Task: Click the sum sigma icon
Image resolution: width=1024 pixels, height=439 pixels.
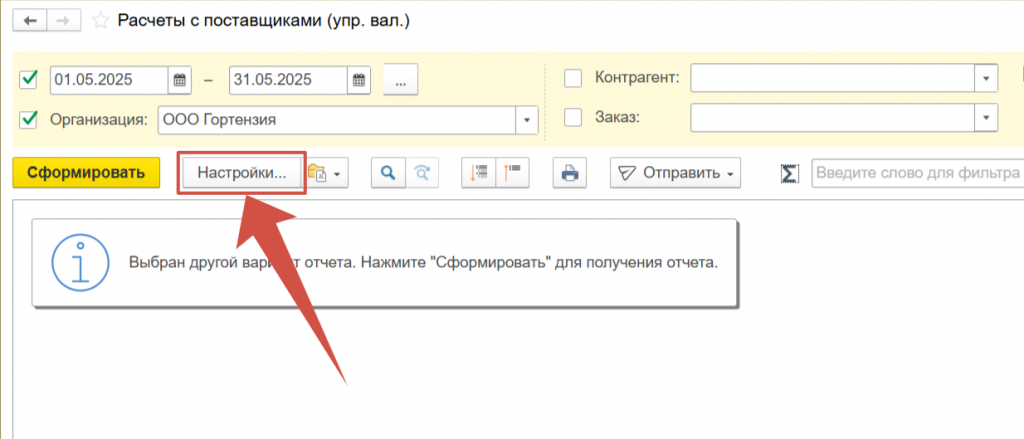Action: pyautogui.click(x=789, y=173)
